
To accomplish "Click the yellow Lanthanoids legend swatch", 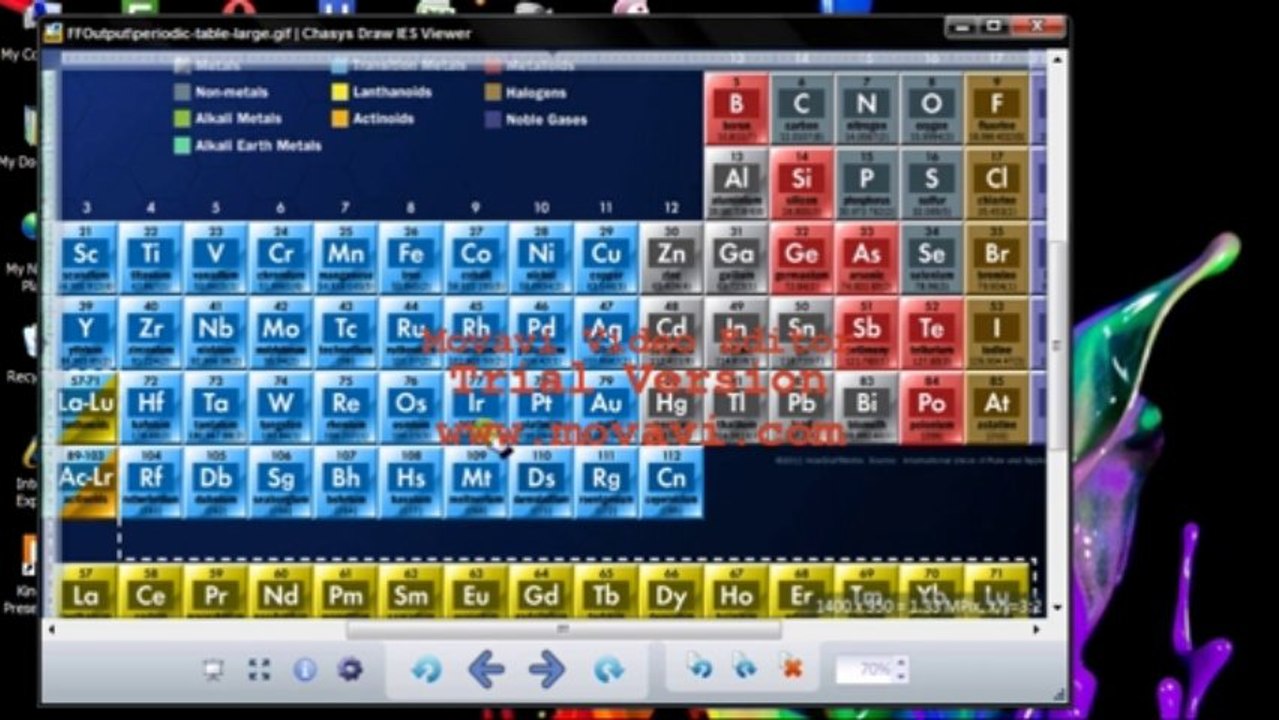I will coord(339,92).
